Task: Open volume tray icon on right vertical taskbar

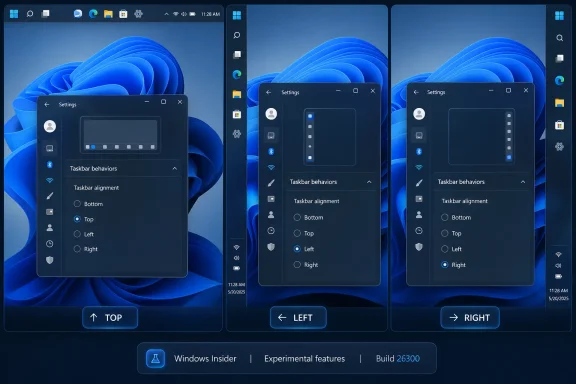Action: coord(558,265)
